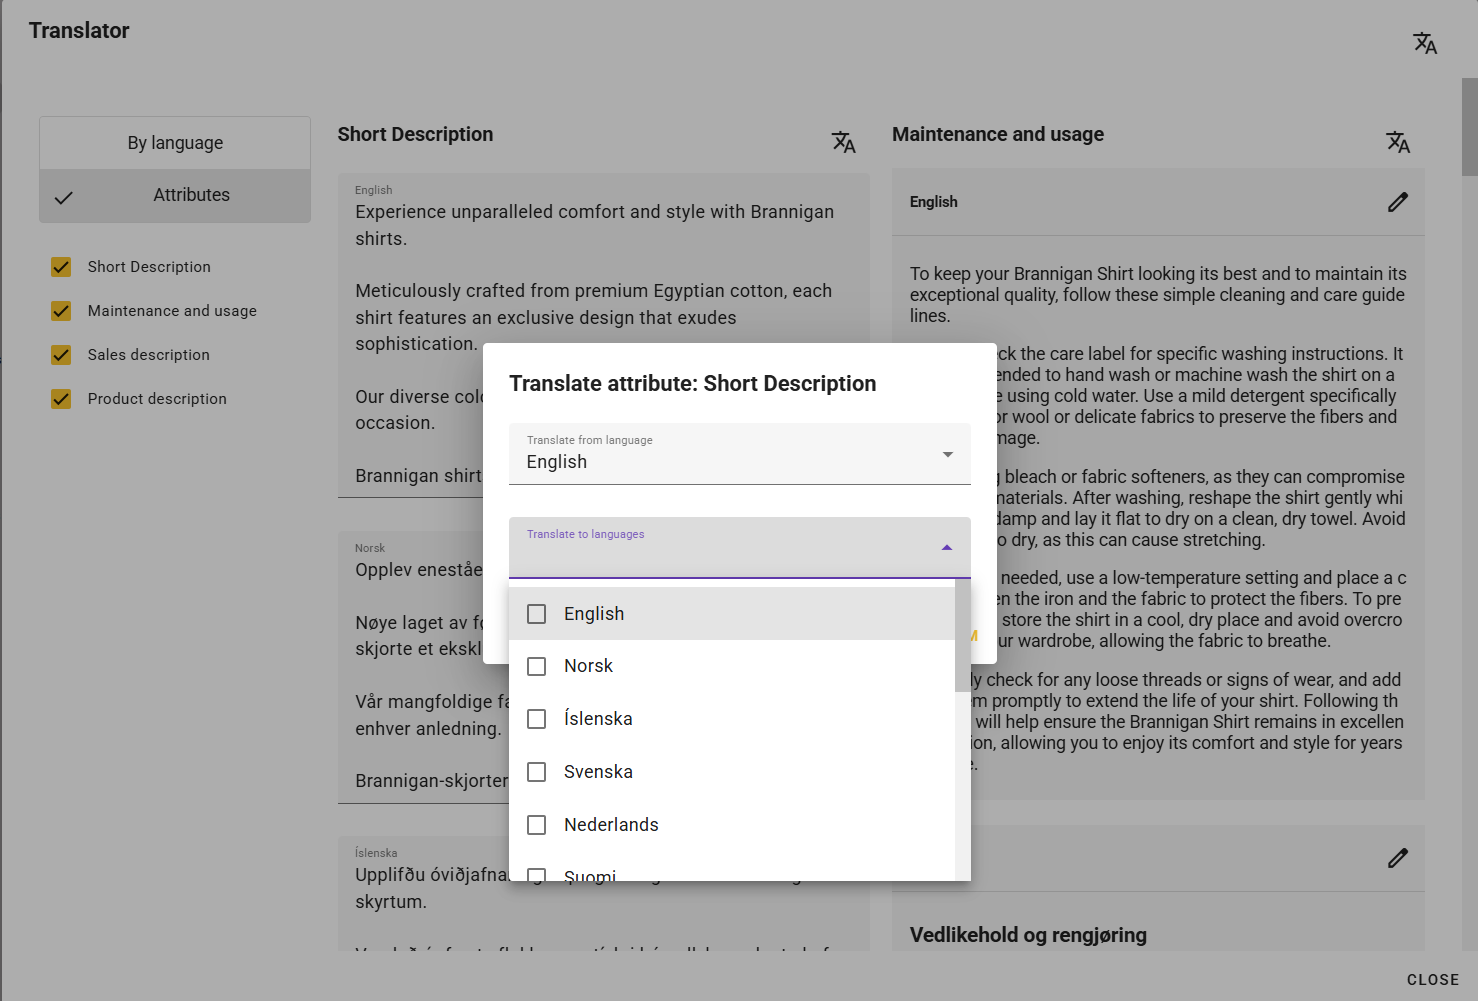Uncheck the Sales description attribute checkbox
This screenshot has width=1478, height=1001.
click(61, 355)
